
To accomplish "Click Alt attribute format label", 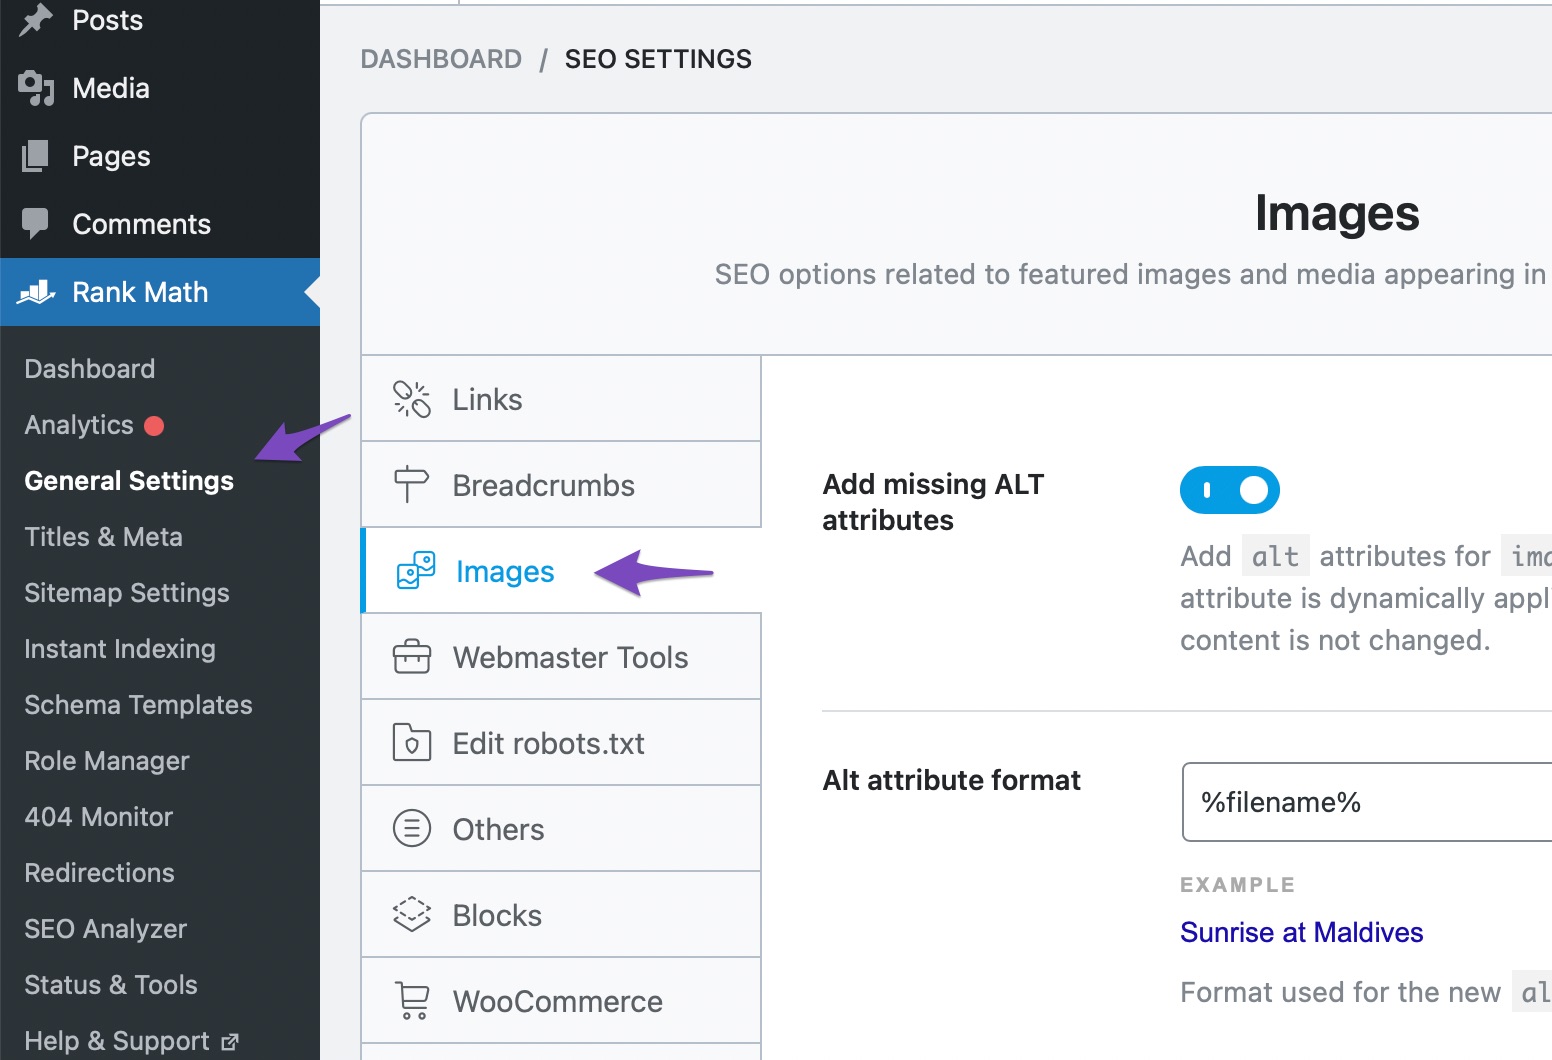I will pyautogui.click(x=951, y=780).
